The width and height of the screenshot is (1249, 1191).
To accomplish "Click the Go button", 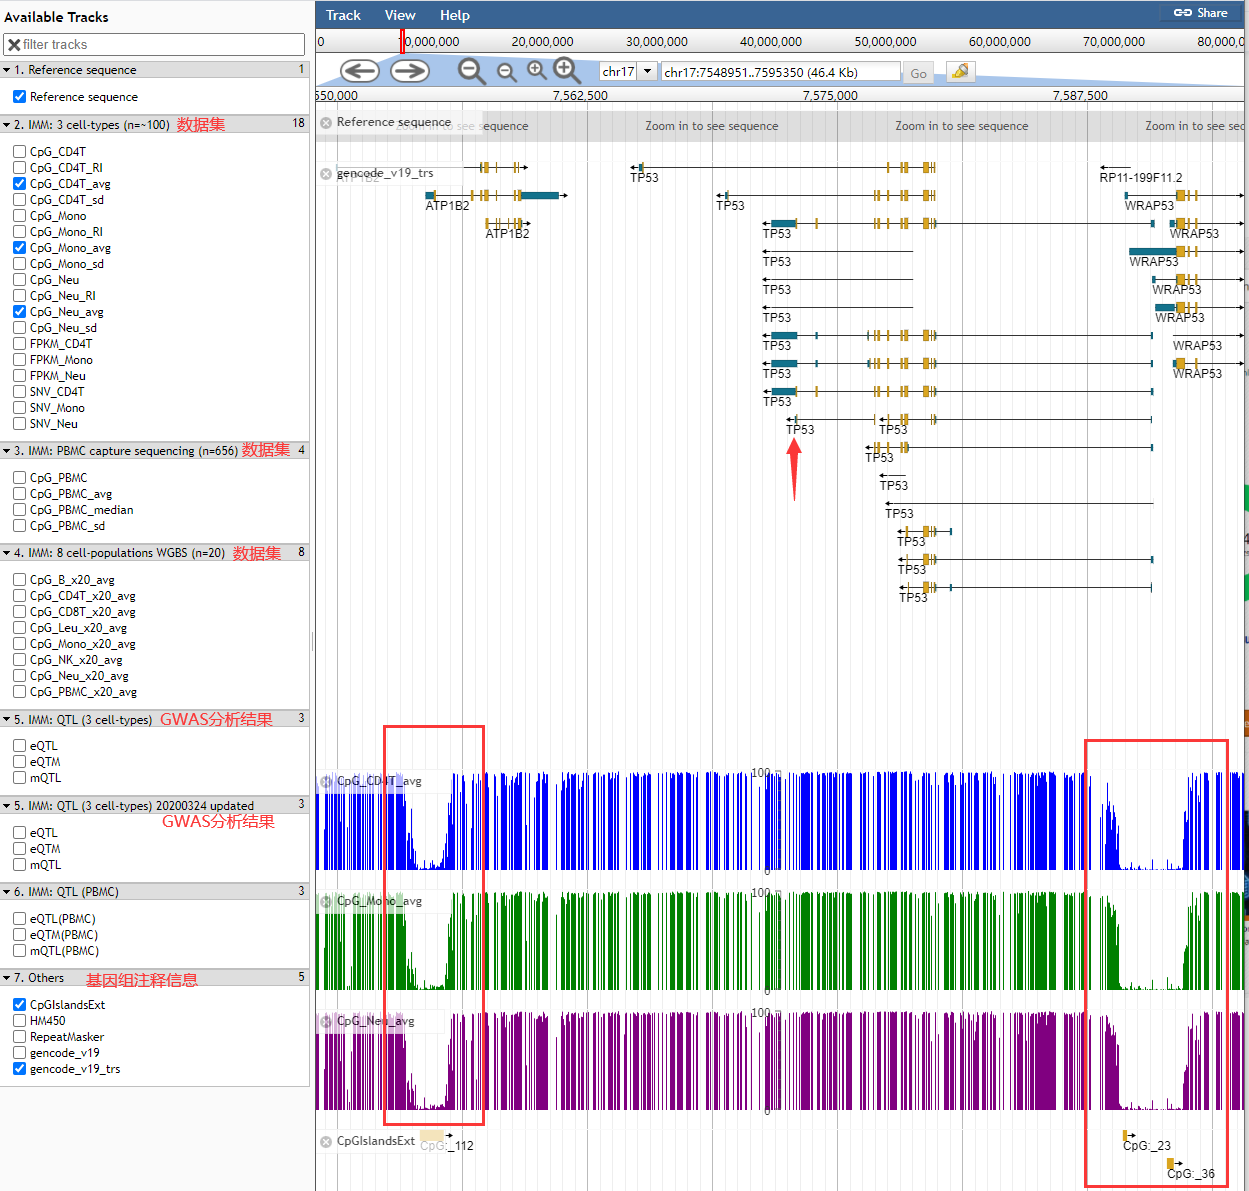I will tap(918, 73).
